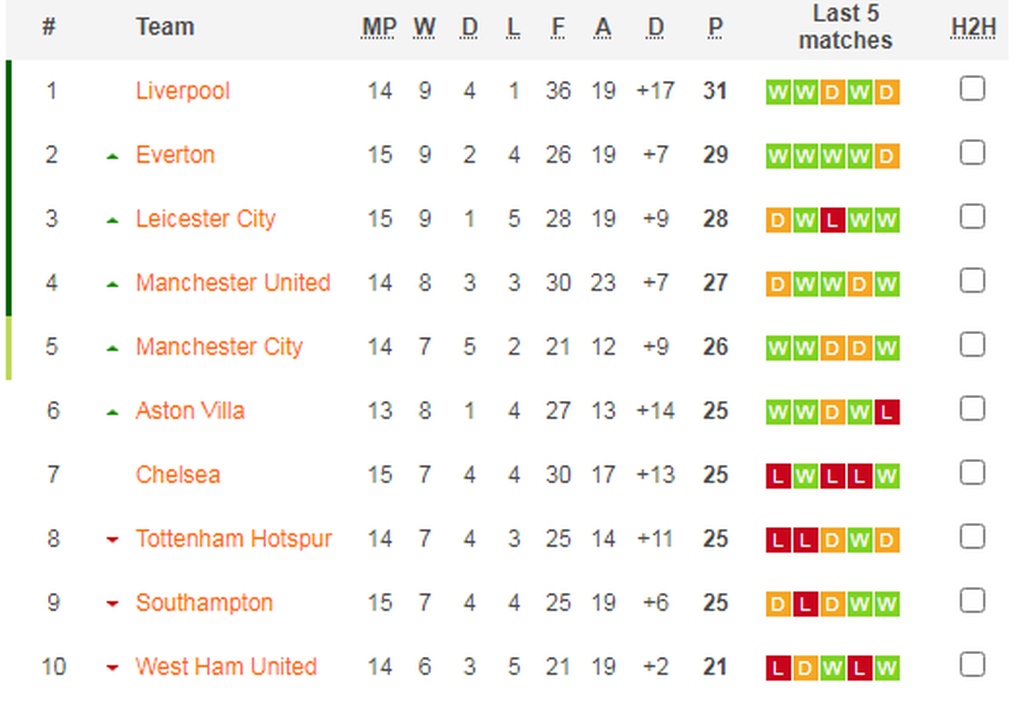The height and width of the screenshot is (702, 1024).
Task: Click Everton's green up-arrow position icon
Action: tap(113, 156)
